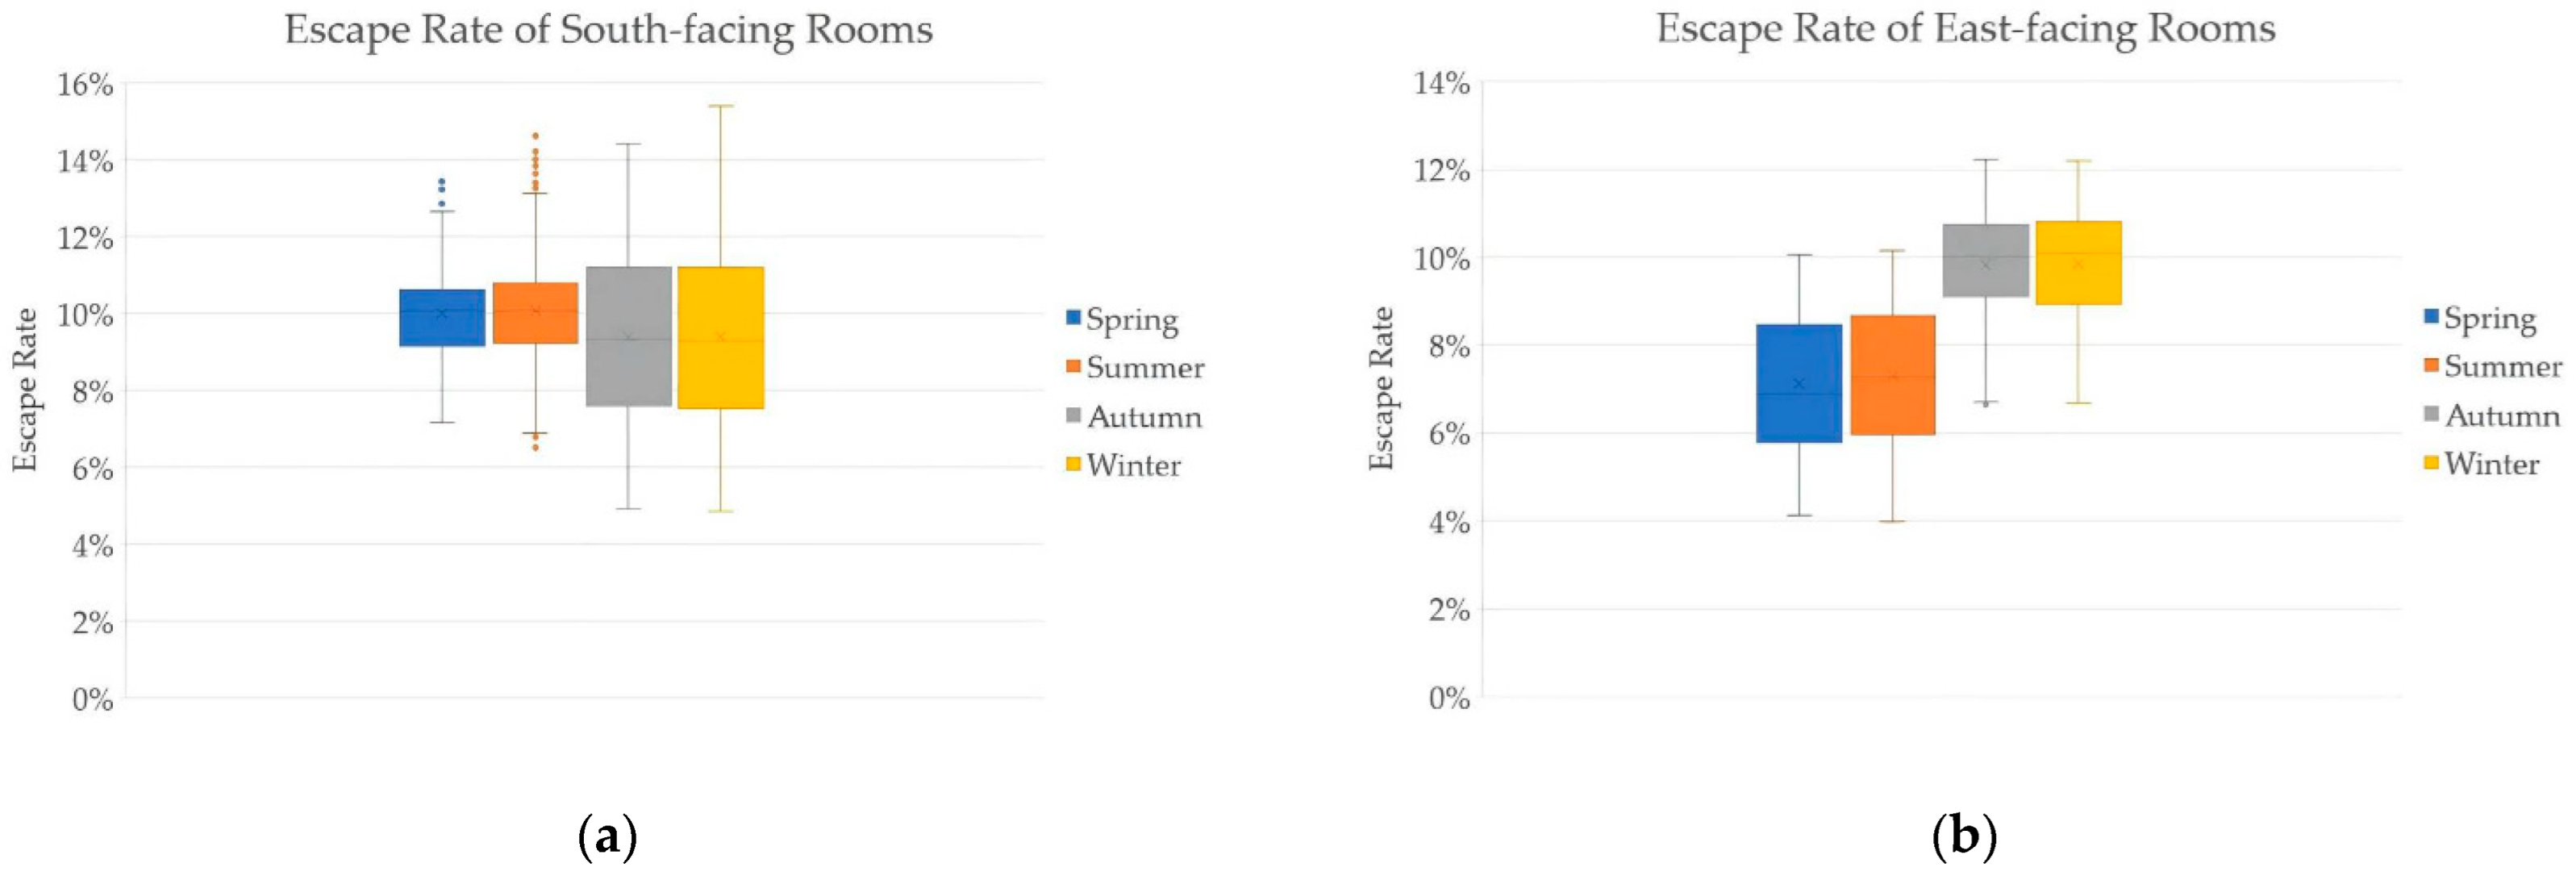
Task: Click the Summer legend swatch in South-facing chart
Action: pyautogui.click(x=1074, y=366)
